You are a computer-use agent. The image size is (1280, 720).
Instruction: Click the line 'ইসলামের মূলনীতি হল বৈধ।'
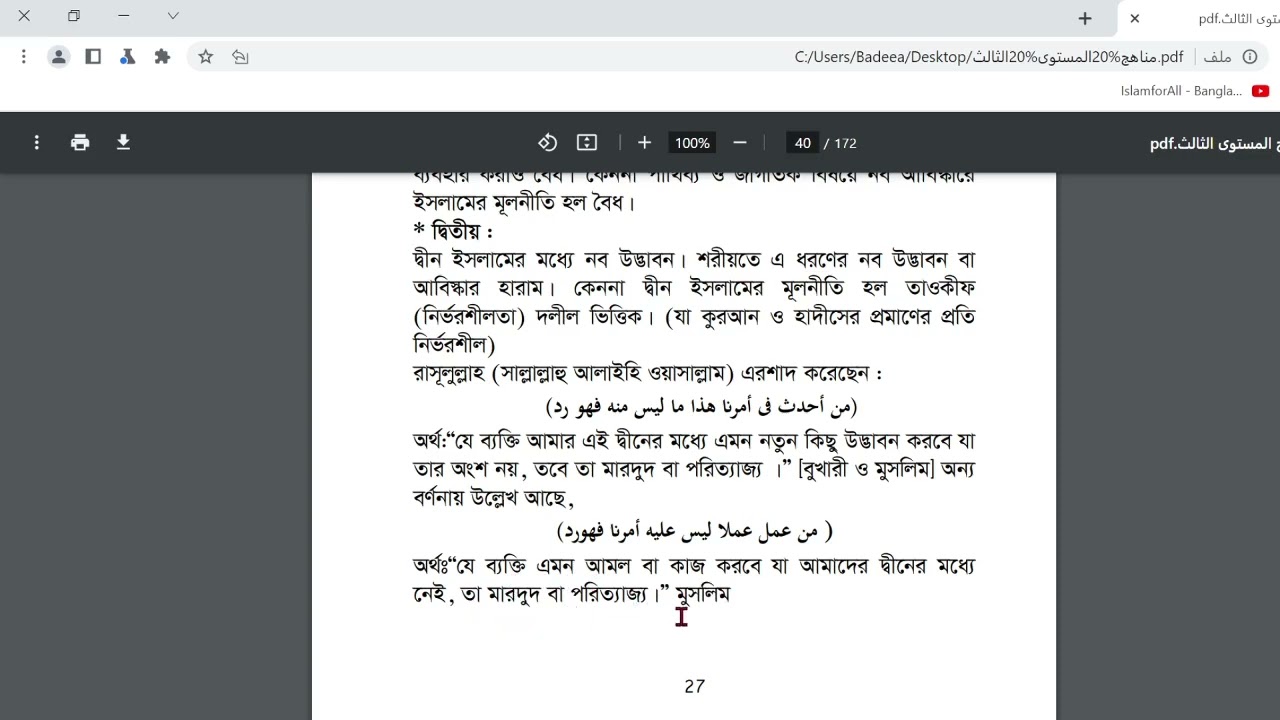tap(525, 203)
